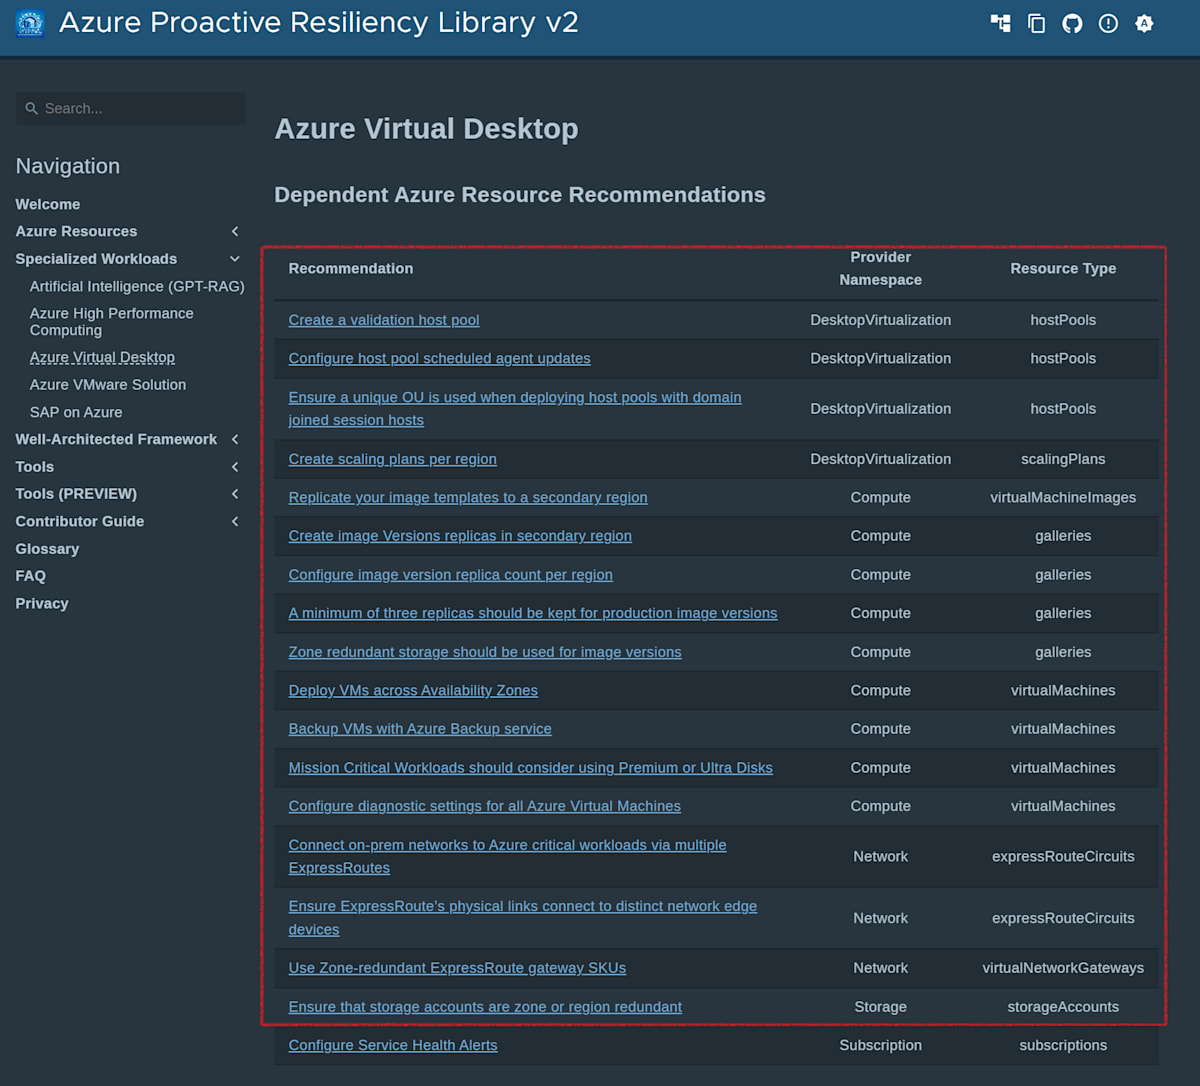Image resolution: width=1200 pixels, height=1086 pixels.
Task: Open Use Zone-redundant ExpressRoute gateway SKUs
Action: 457,968
